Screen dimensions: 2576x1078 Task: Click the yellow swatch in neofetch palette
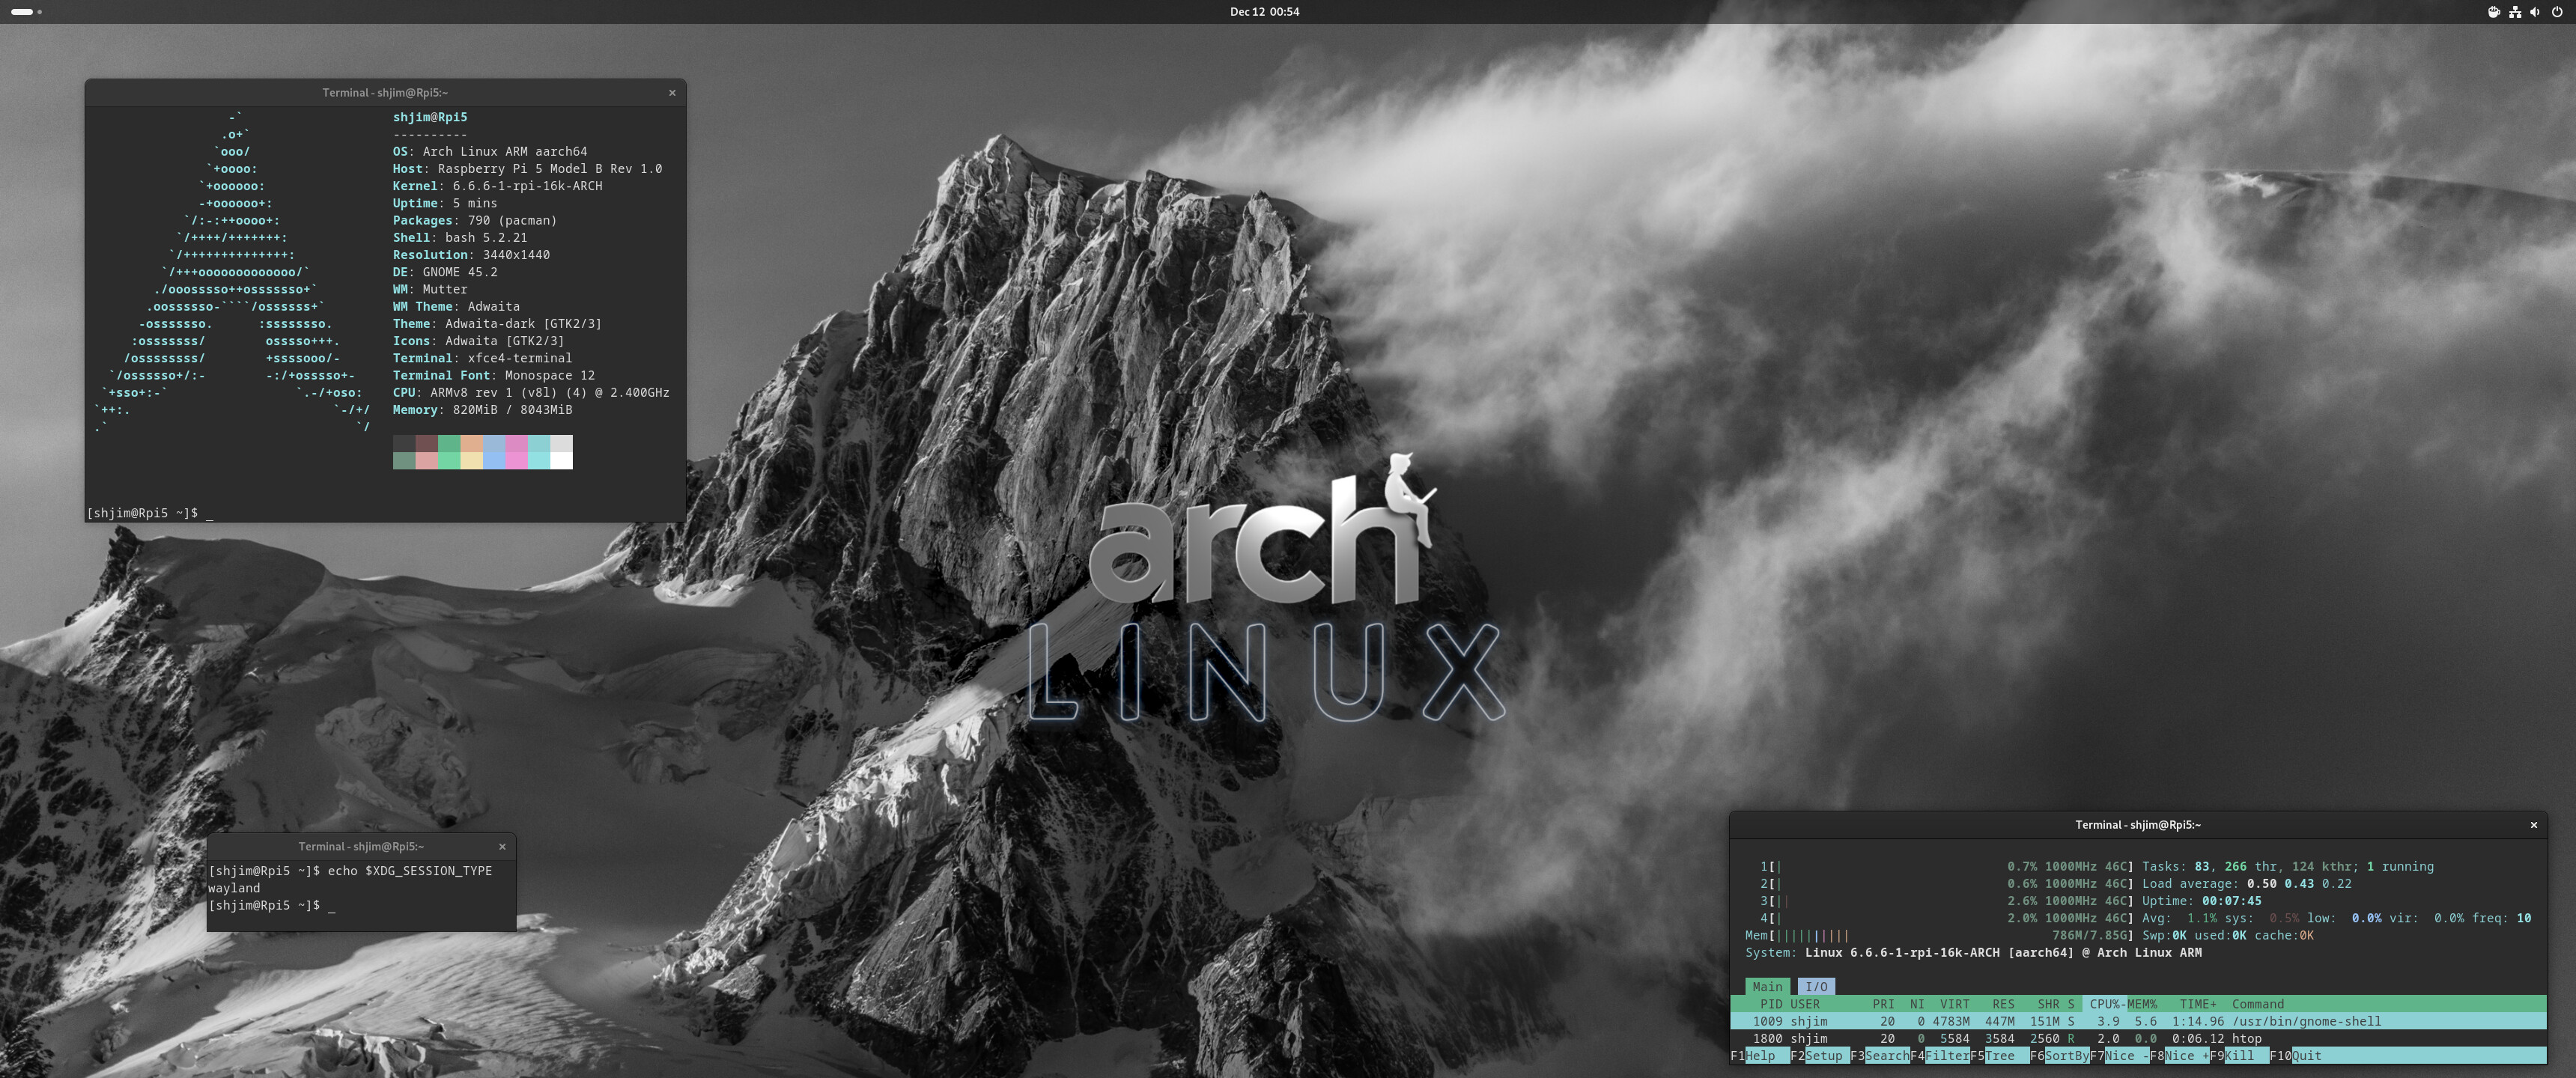(x=471, y=460)
